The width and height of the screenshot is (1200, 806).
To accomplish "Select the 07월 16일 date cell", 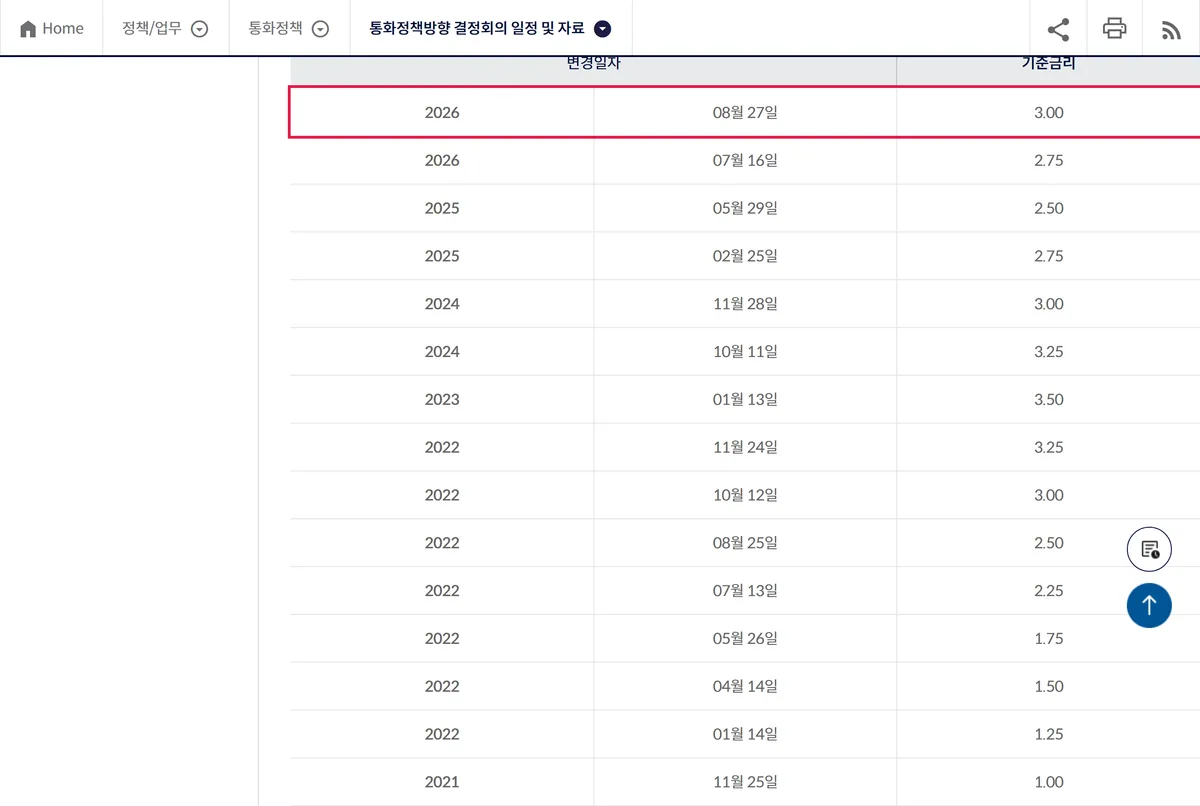I will point(745,160).
